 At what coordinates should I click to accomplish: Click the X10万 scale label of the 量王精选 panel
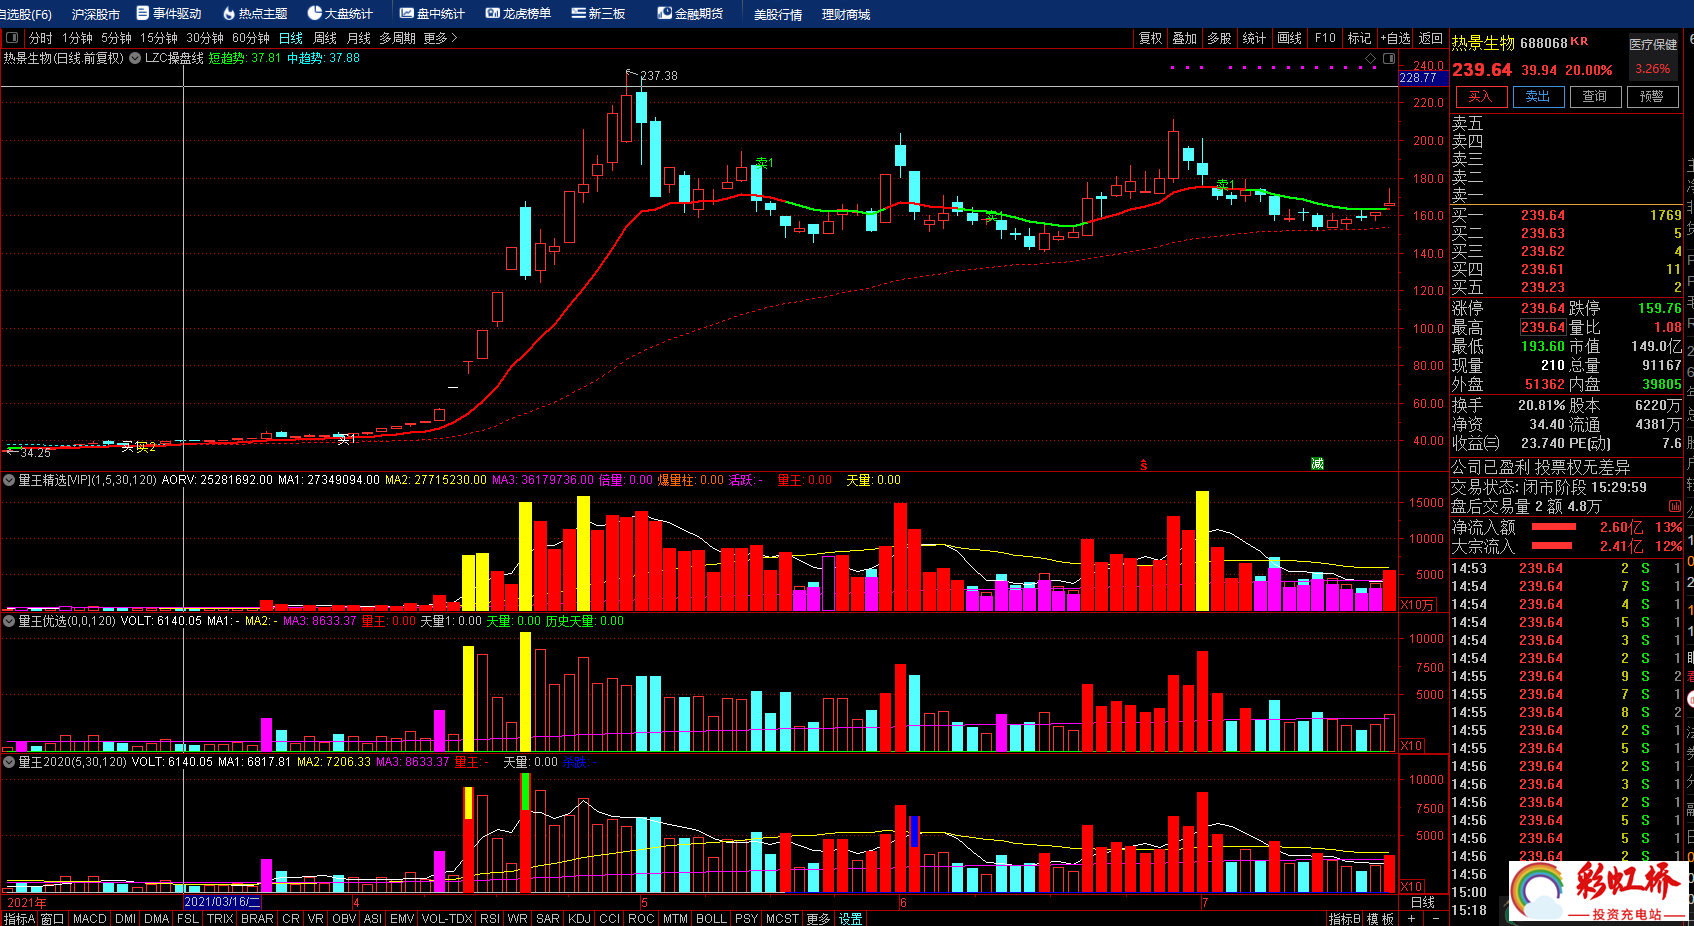tap(1417, 605)
